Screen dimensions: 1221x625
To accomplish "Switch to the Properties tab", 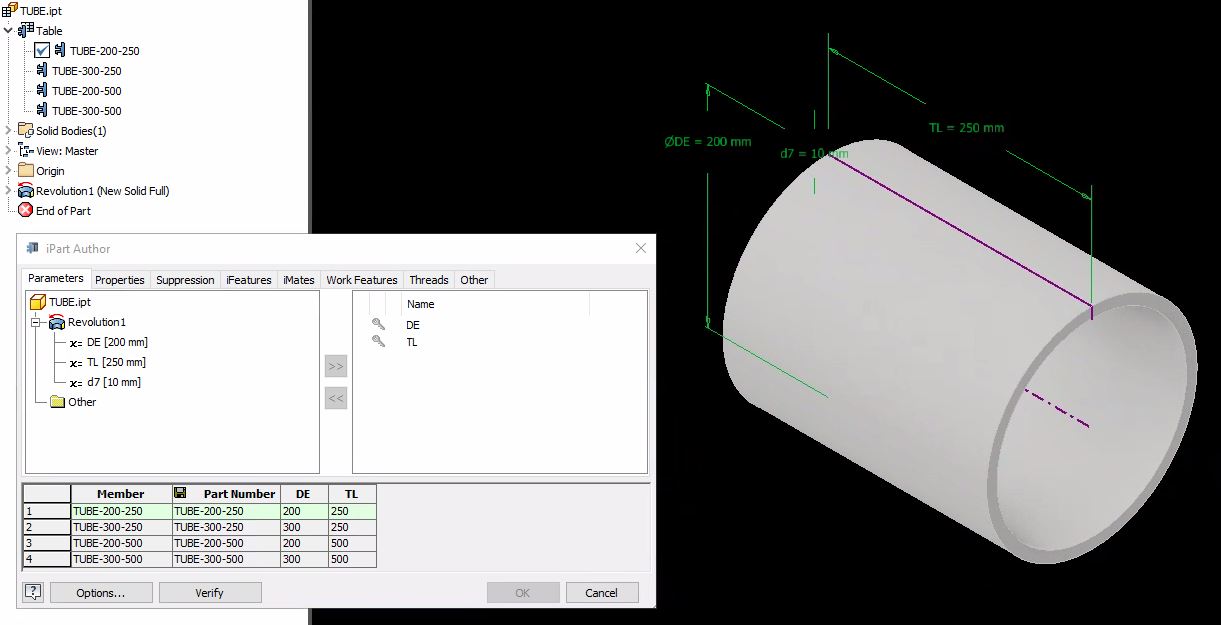I will coord(120,280).
